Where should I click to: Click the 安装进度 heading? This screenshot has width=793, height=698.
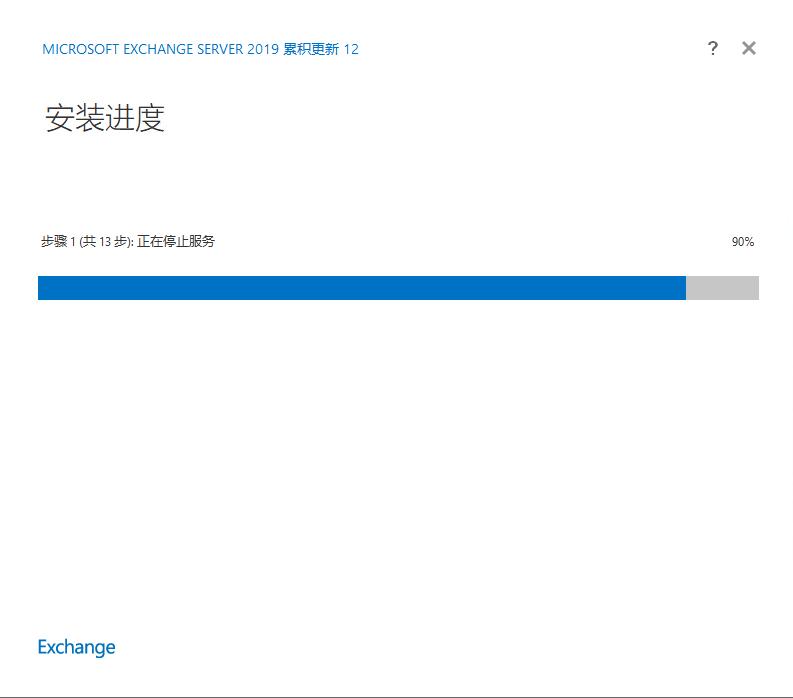[105, 118]
